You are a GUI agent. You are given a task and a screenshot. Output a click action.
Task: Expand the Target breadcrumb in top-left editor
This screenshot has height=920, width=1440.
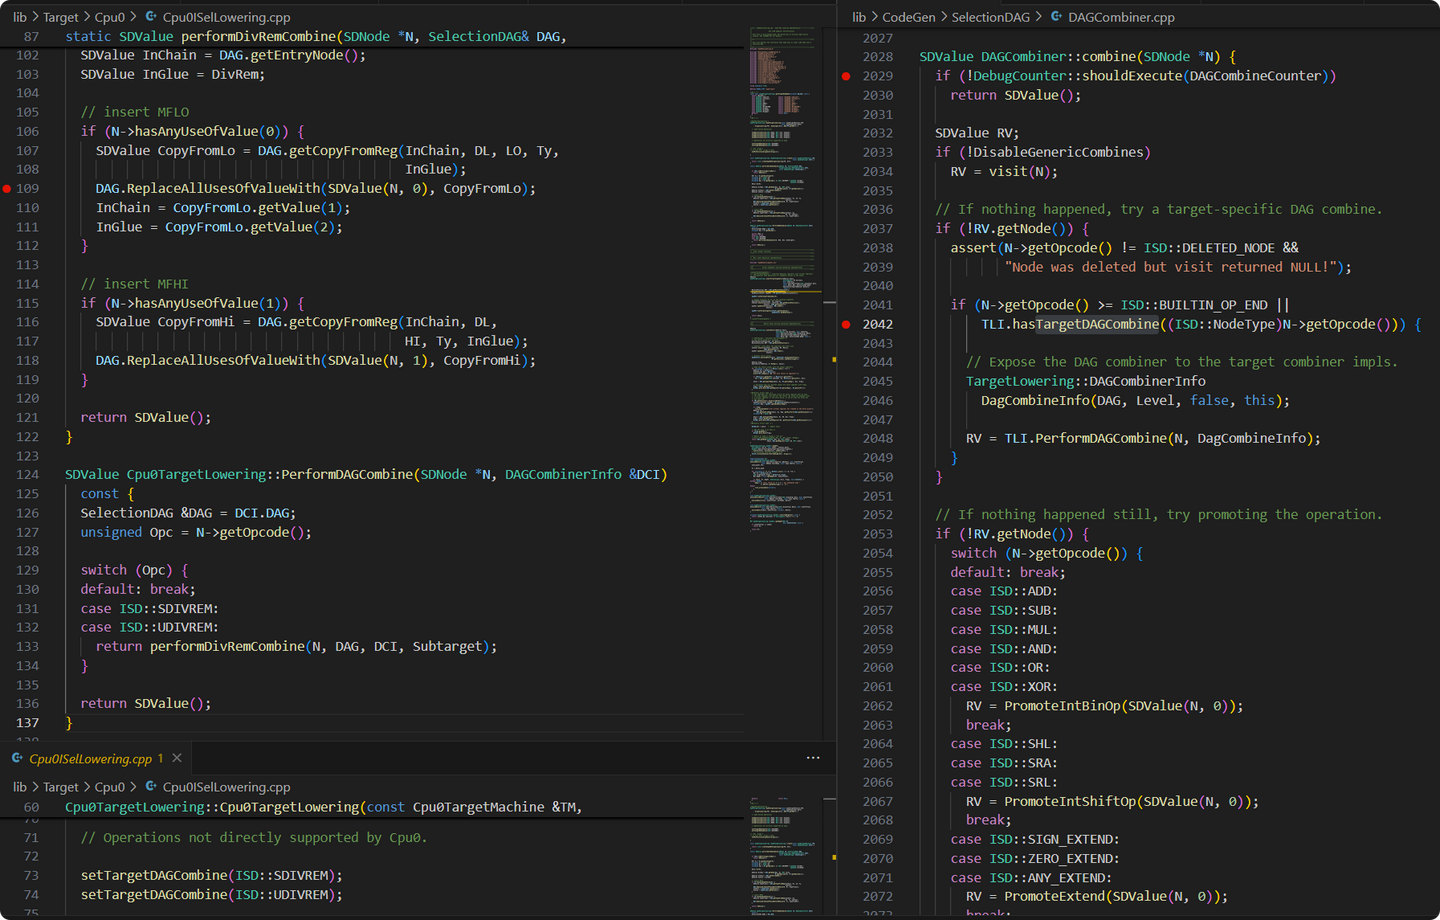pos(60,17)
